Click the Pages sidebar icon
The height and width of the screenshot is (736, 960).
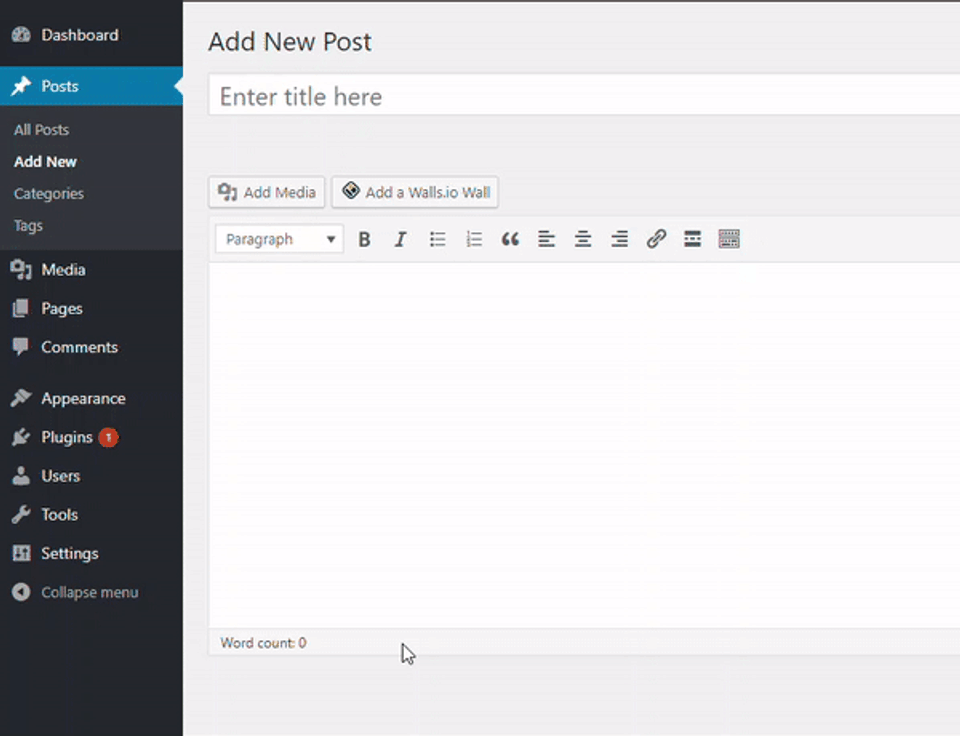pos(21,309)
